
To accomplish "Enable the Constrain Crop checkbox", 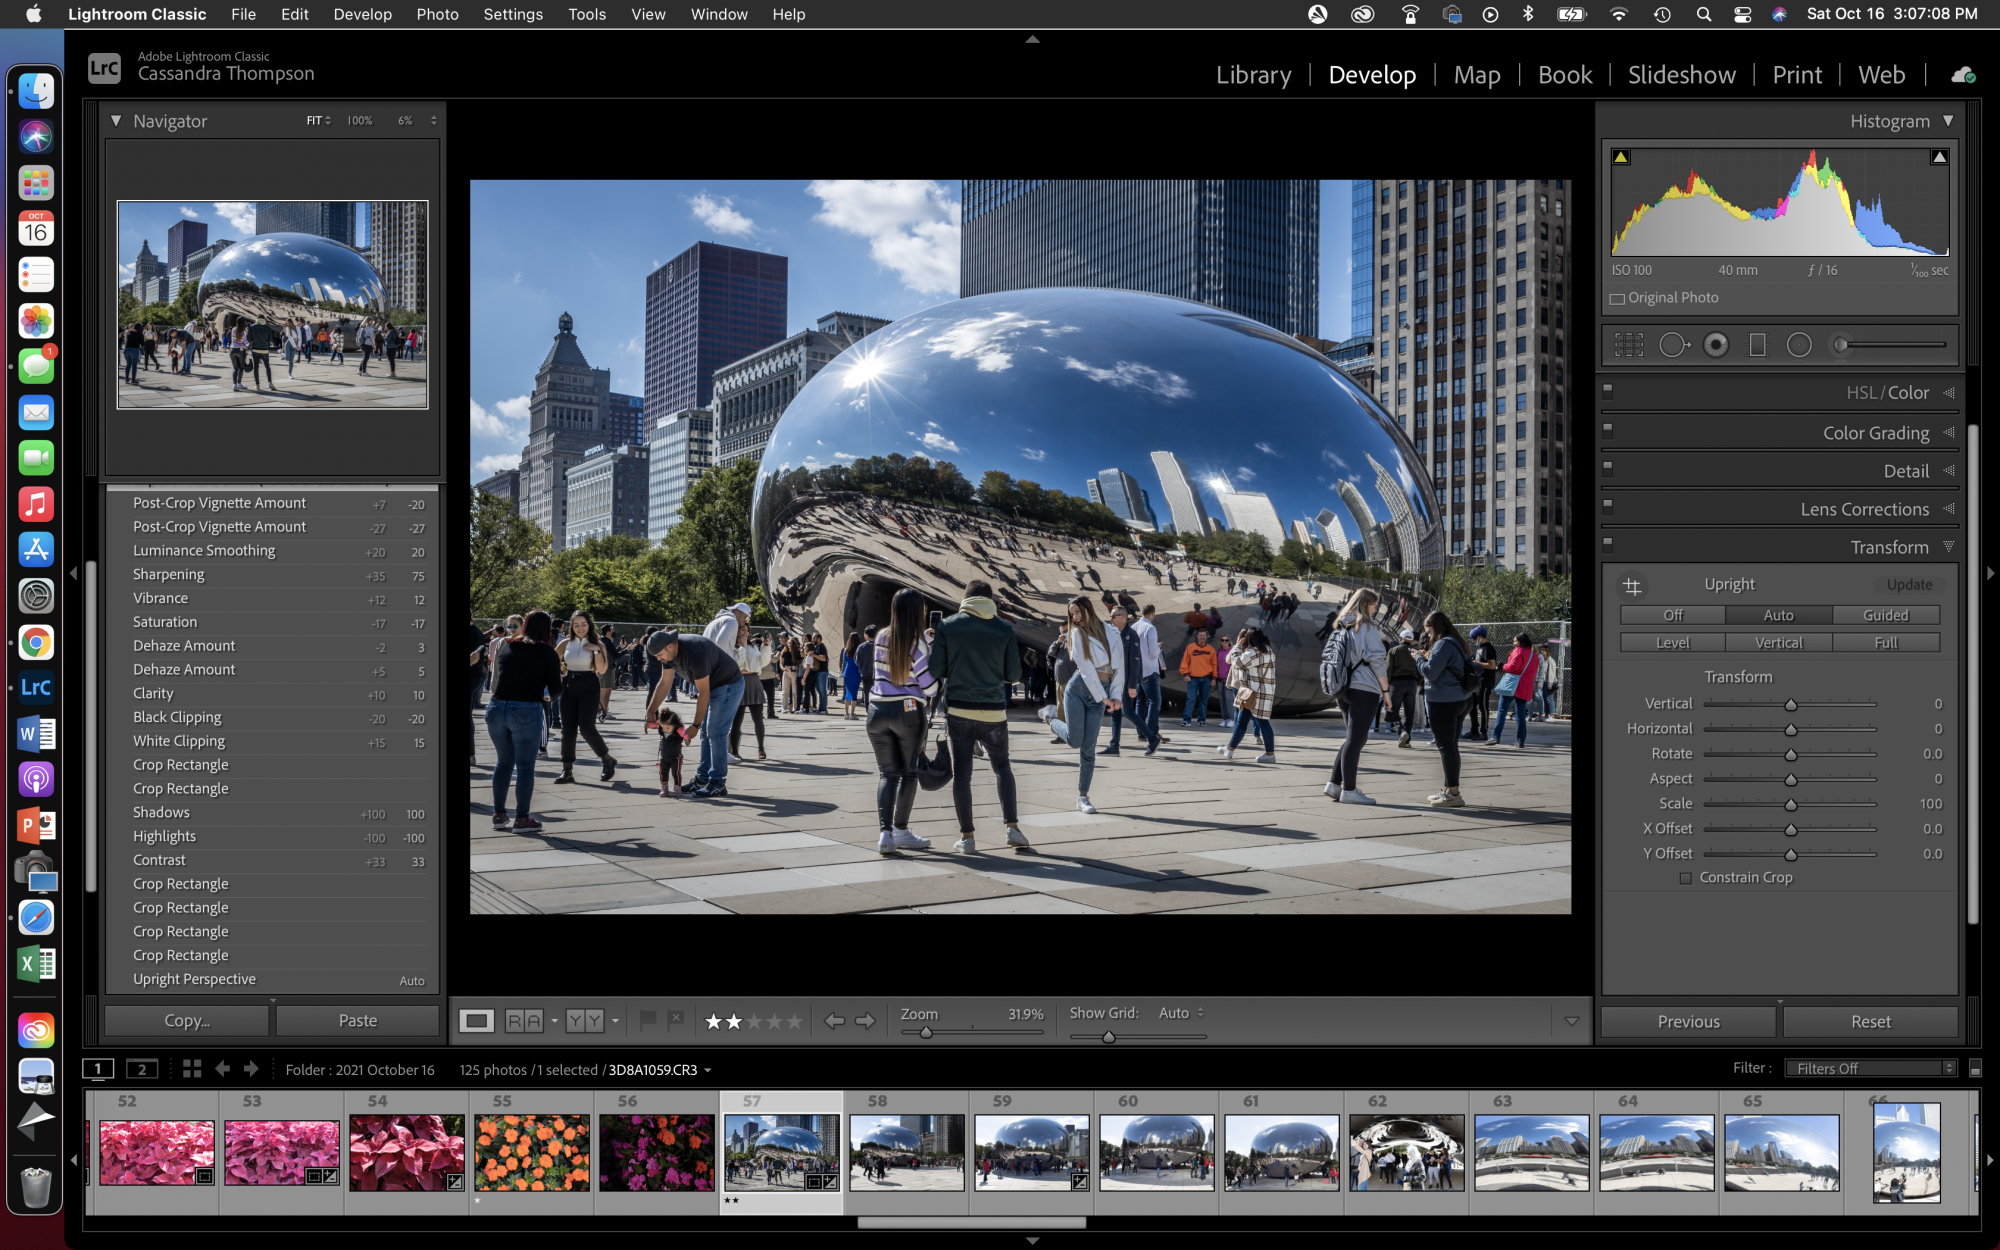I will (x=1686, y=878).
